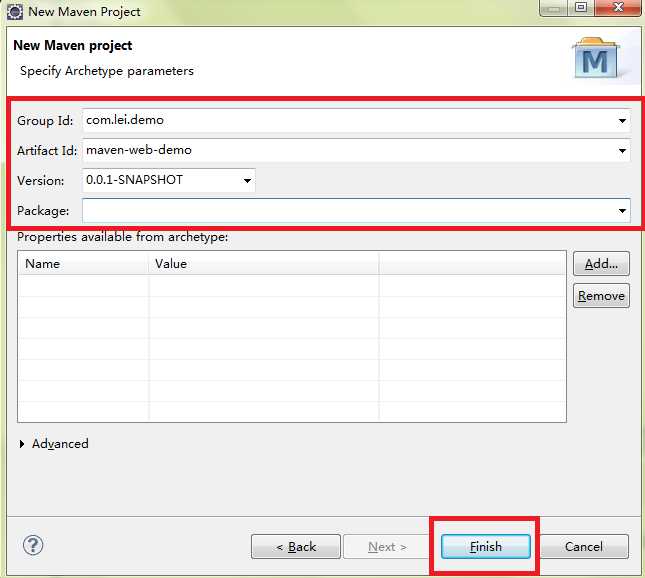Click the Name column header
Image resolution: width=645 pixels, height=578 pixels.
pyautogui.click(x=83, y=264)
